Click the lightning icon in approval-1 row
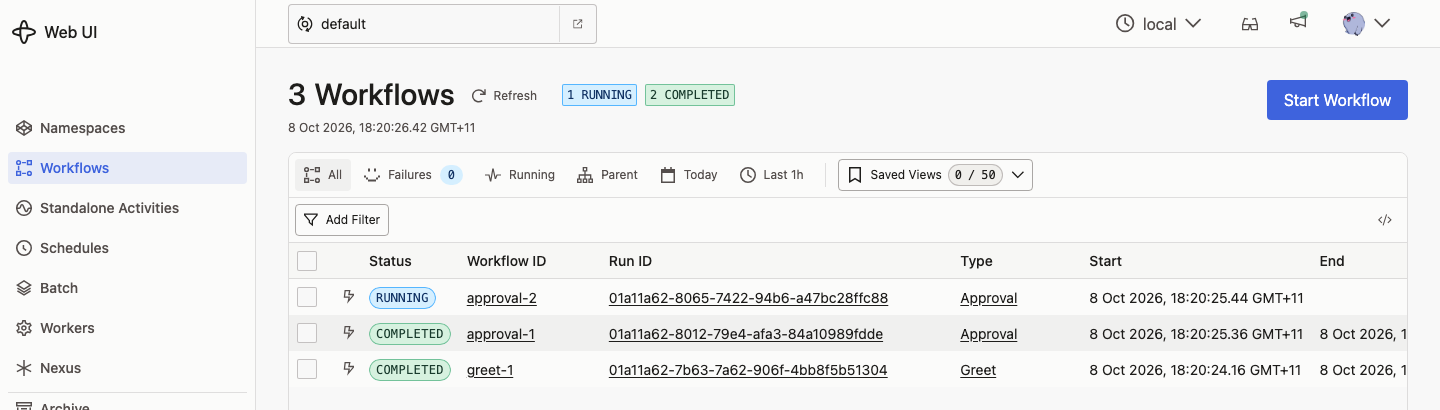1440x410 pixels. point(349,332)
